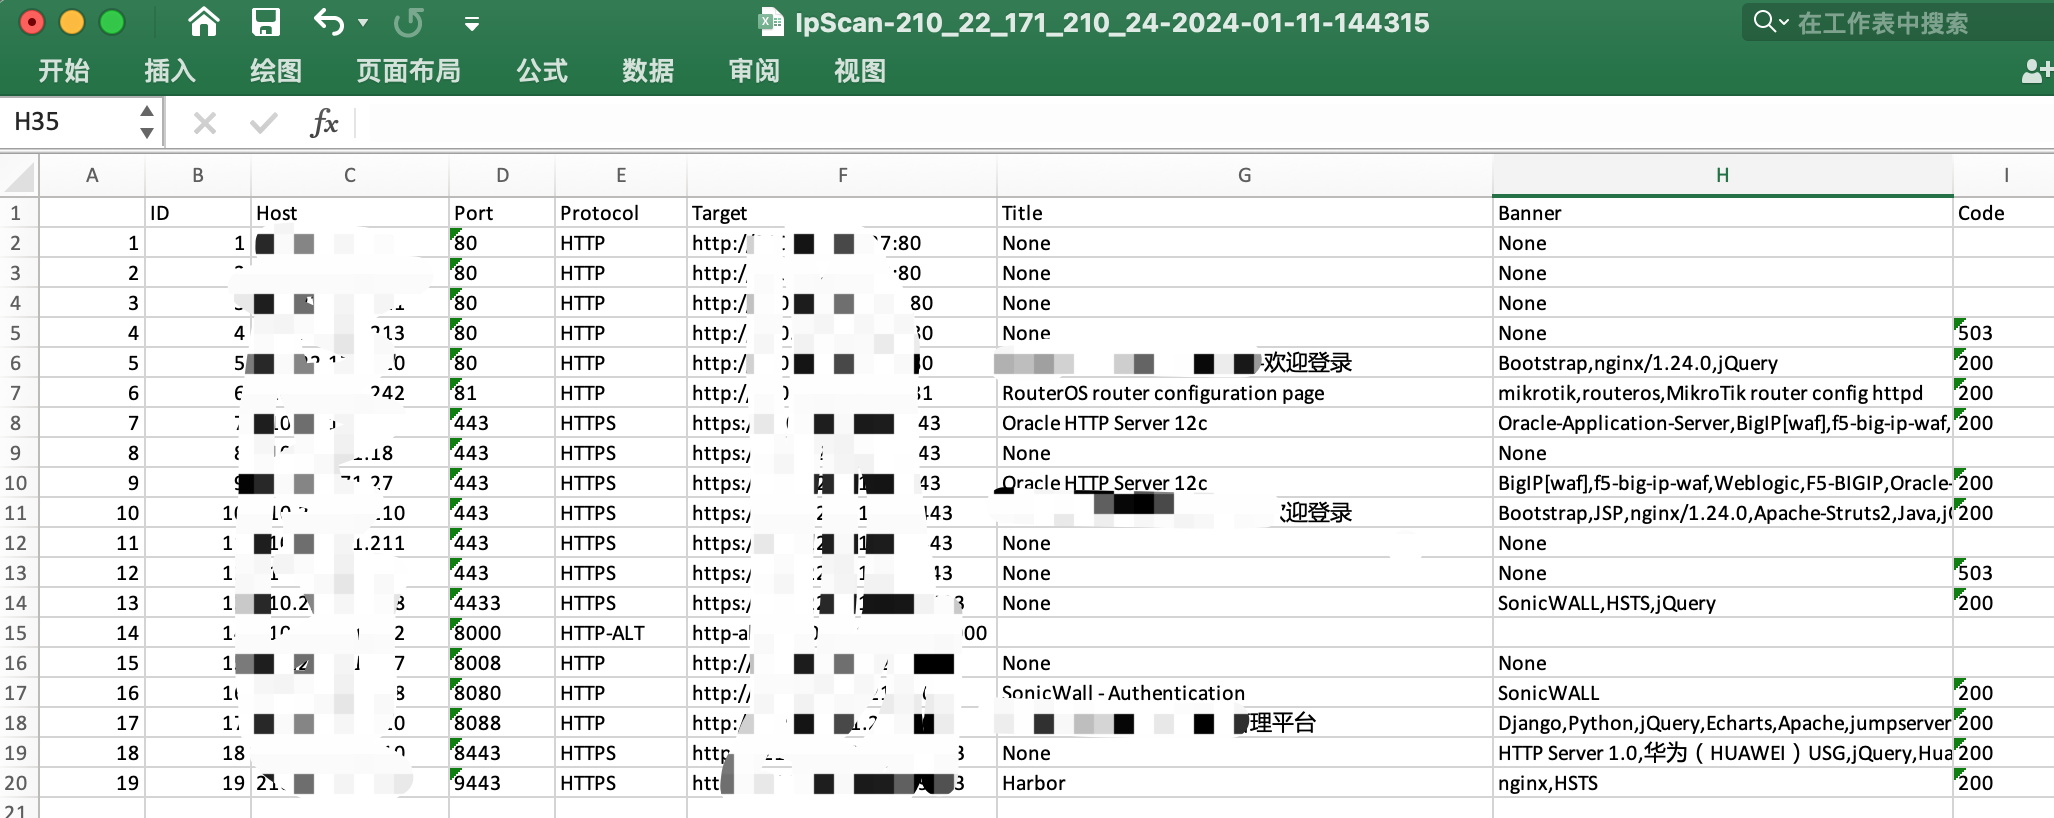Click the code cell "503" in row 5

[x=2003, y=333]
